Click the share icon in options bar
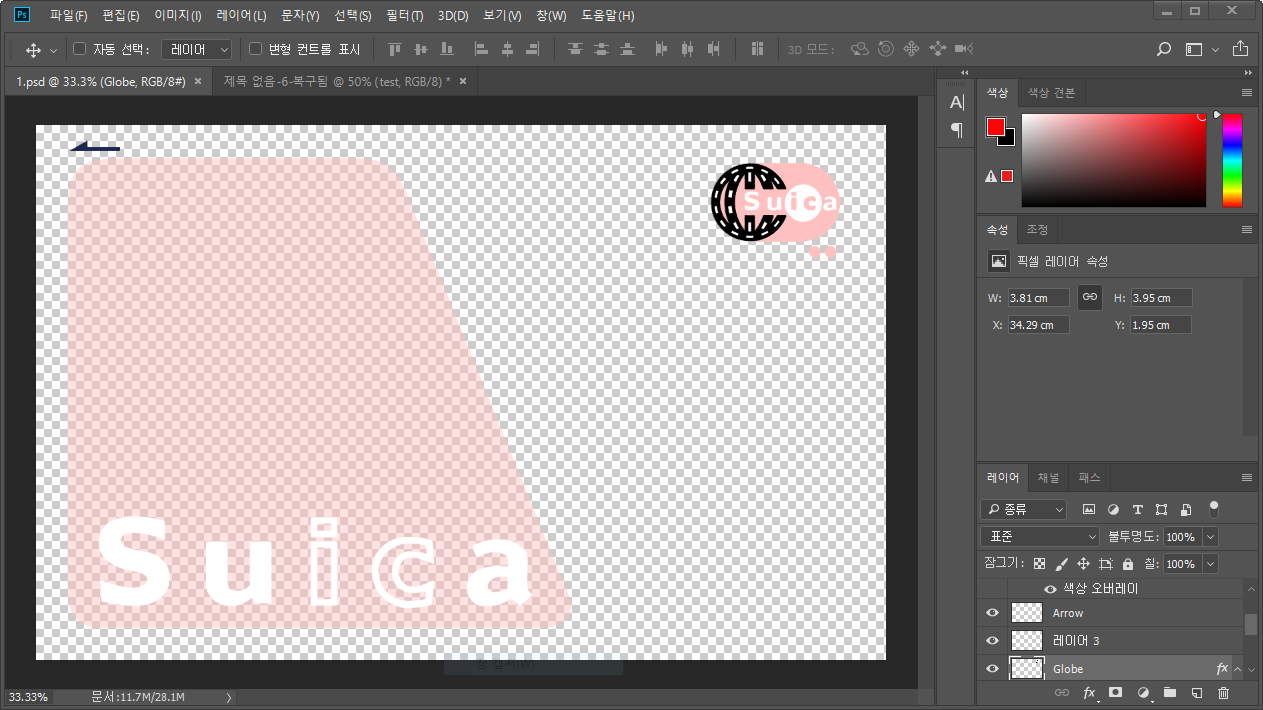The width and height of the screenshot is (1263, 710). pyautogui.click(x=1241, y=49)
